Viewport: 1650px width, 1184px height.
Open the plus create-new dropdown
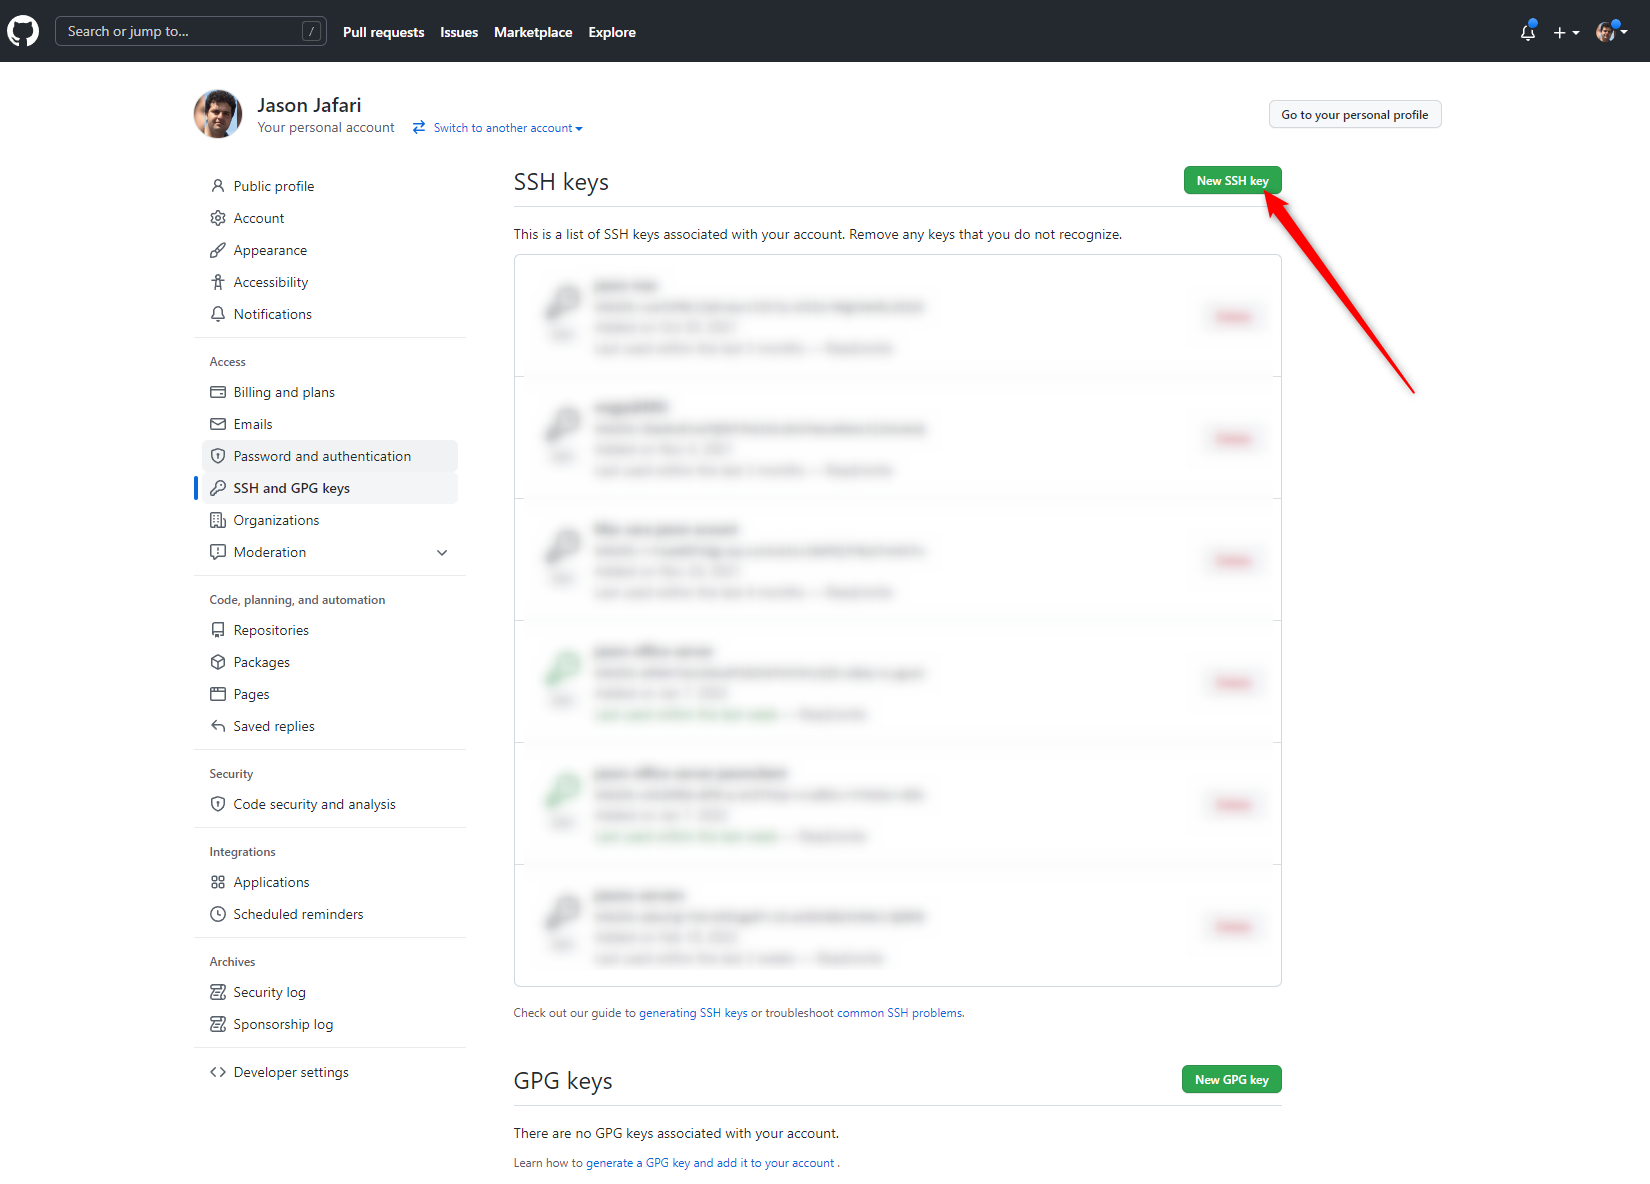click(1566, 32)
